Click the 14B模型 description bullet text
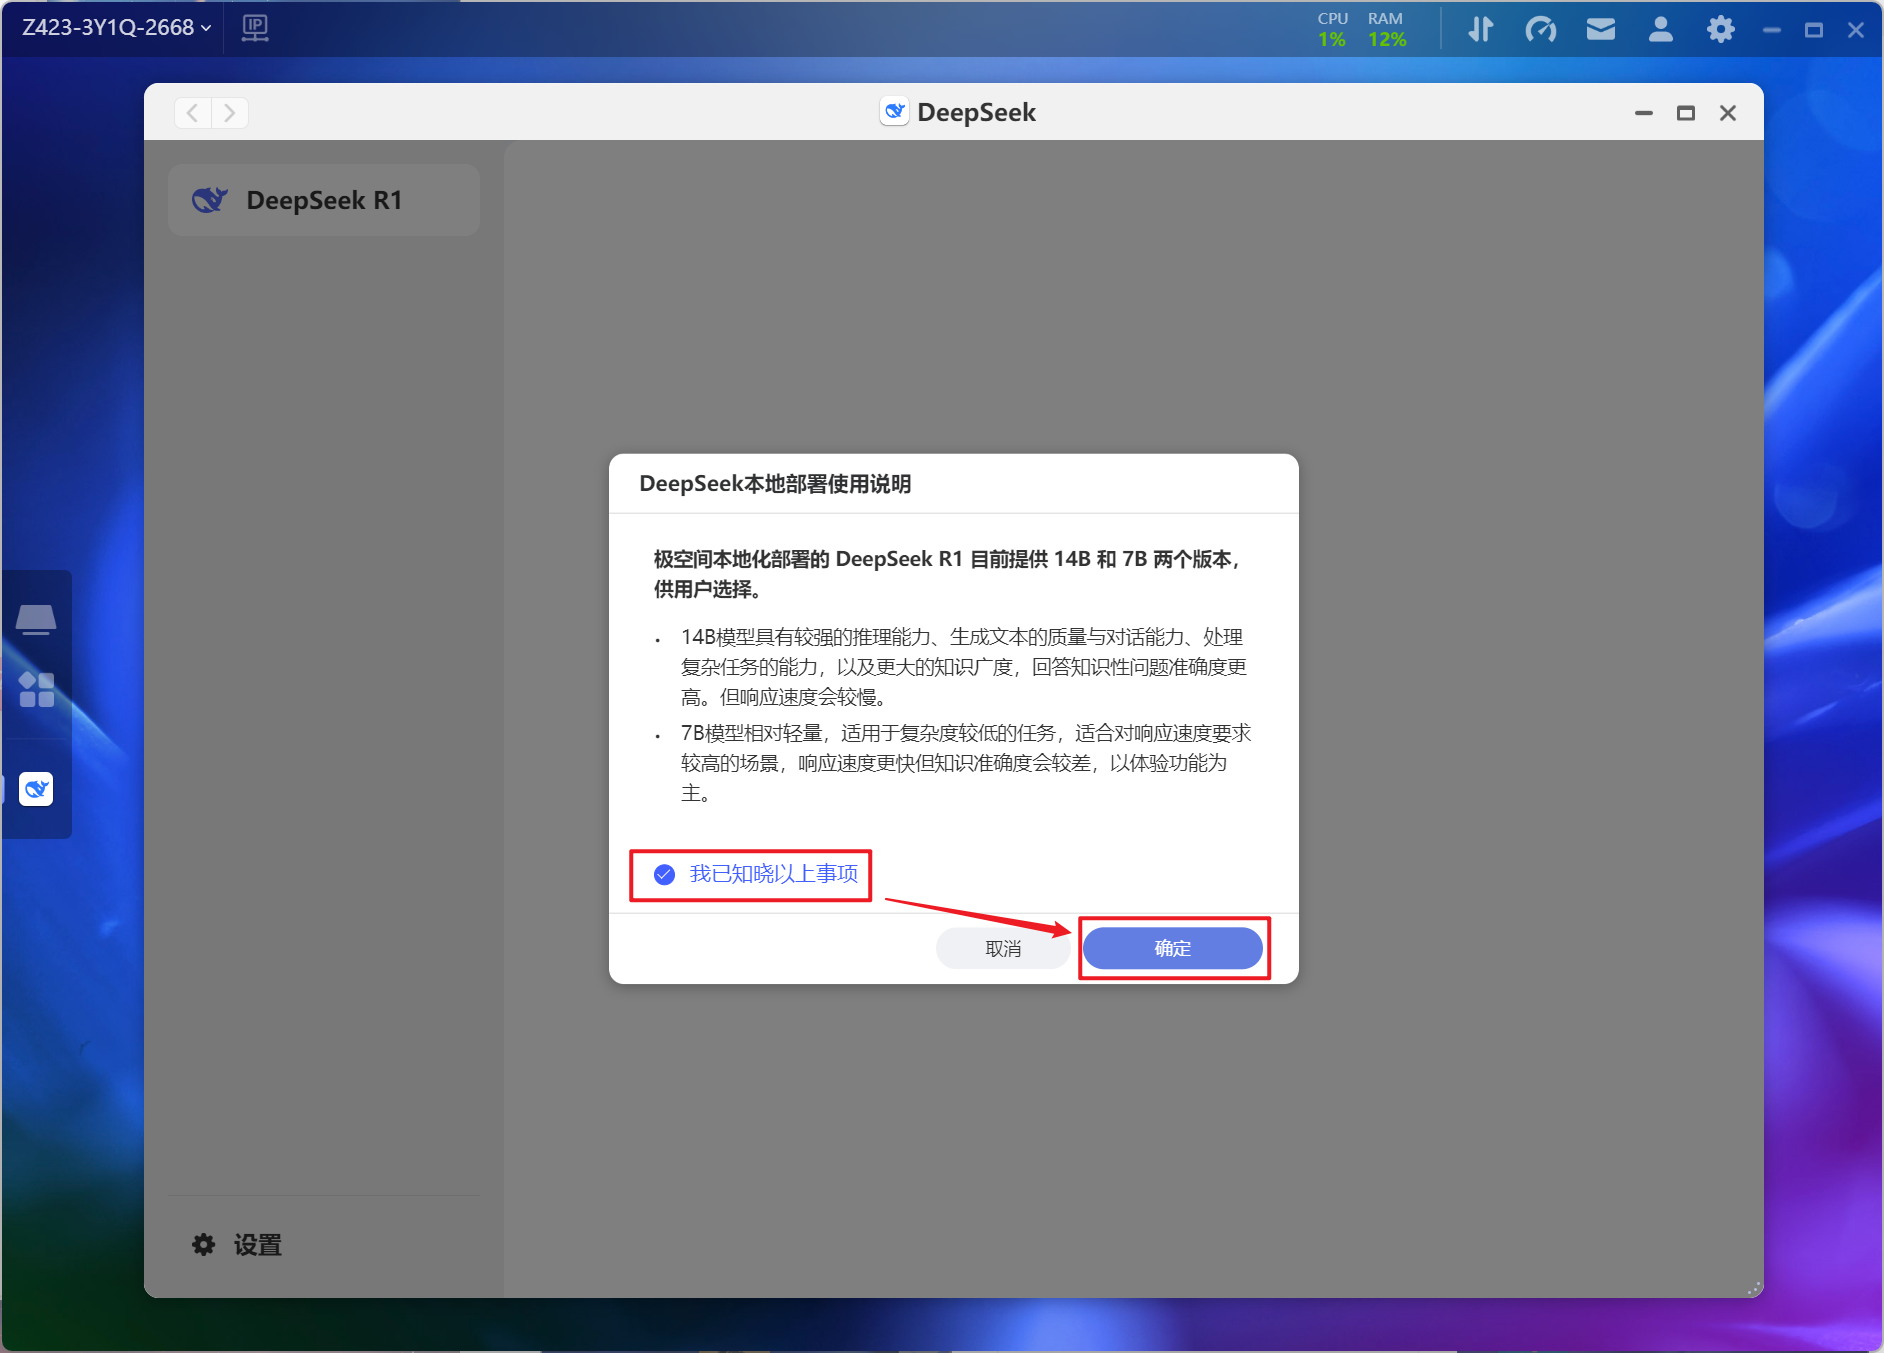Screen dimensions: 1884x1353 click(x=965, y=667)
